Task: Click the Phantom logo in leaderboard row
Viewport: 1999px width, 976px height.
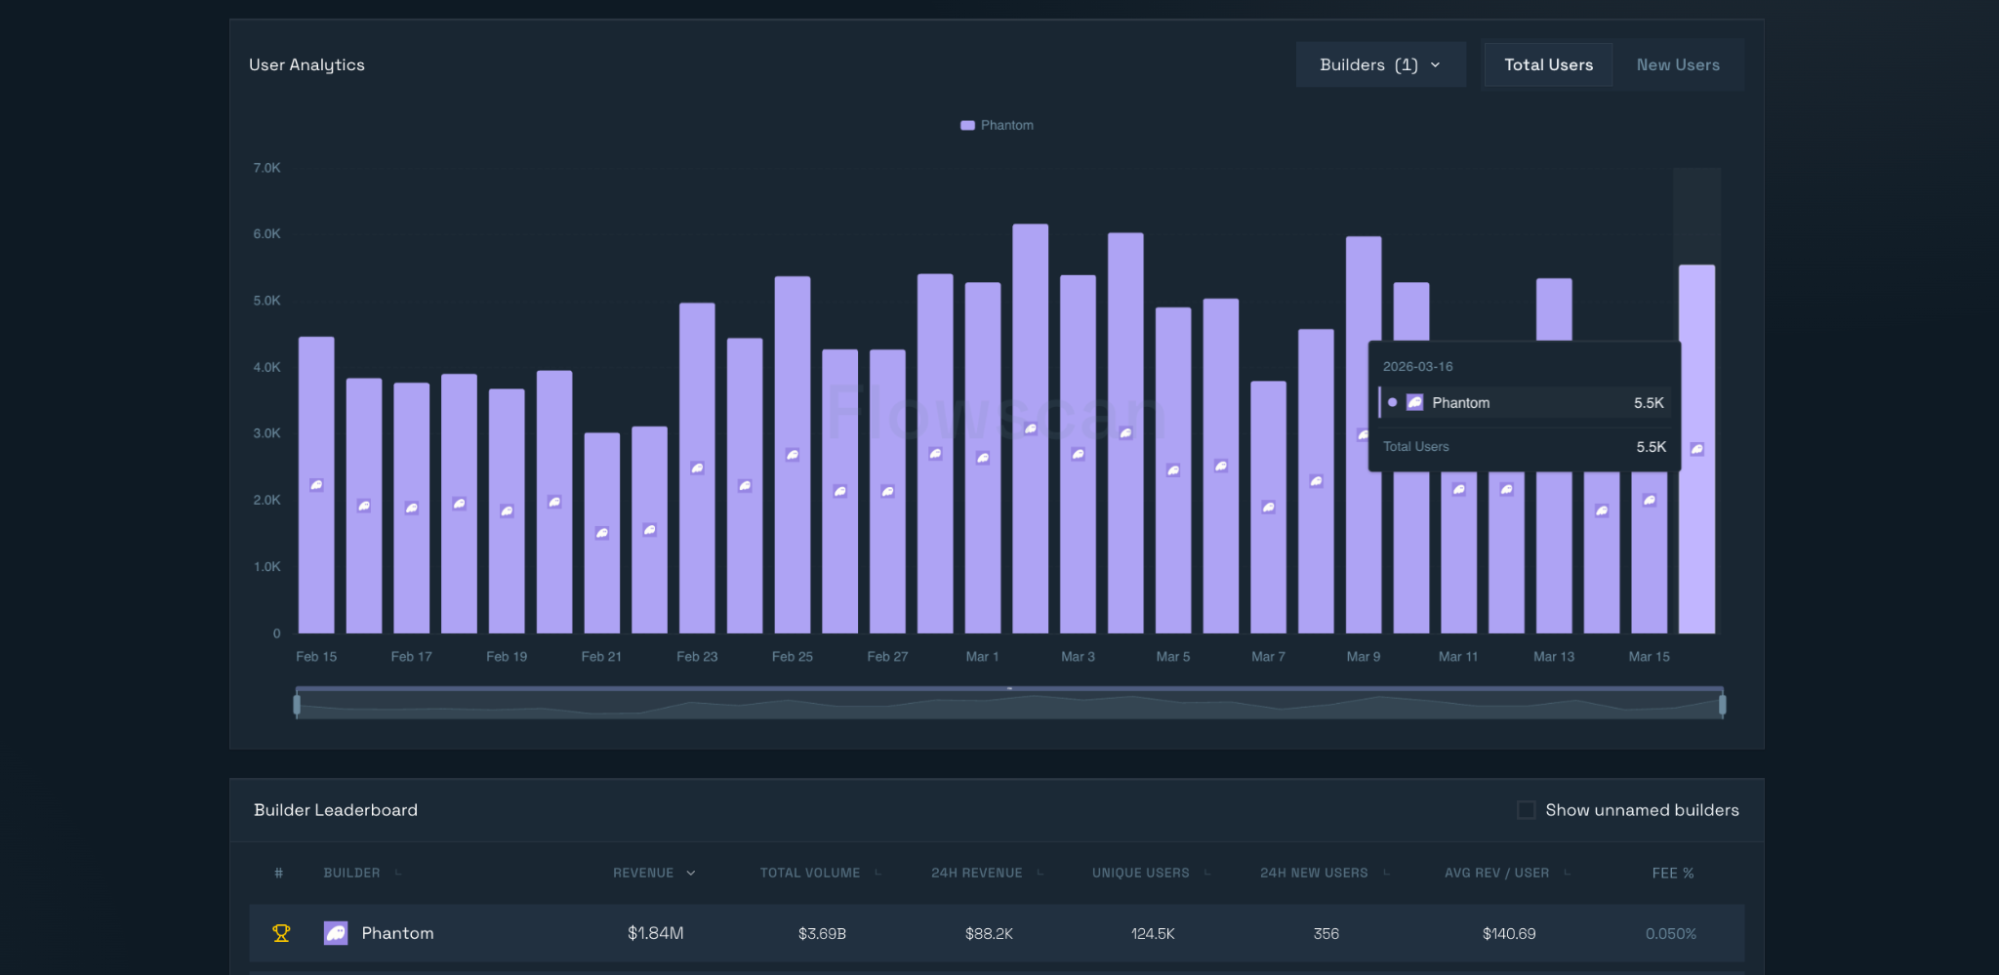Action: [x=335, y=933]
